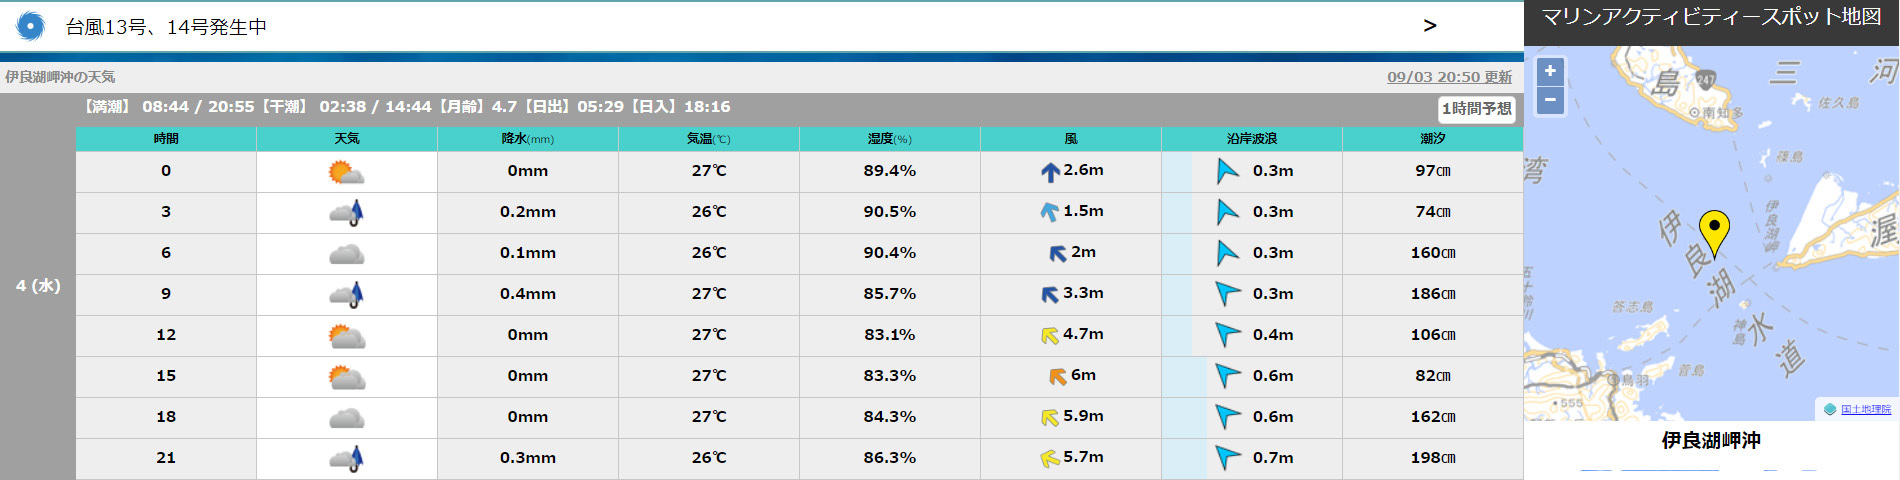Click the tide value 97cm
This screenshot has width=1900, height=480.
coord(1433,171)
